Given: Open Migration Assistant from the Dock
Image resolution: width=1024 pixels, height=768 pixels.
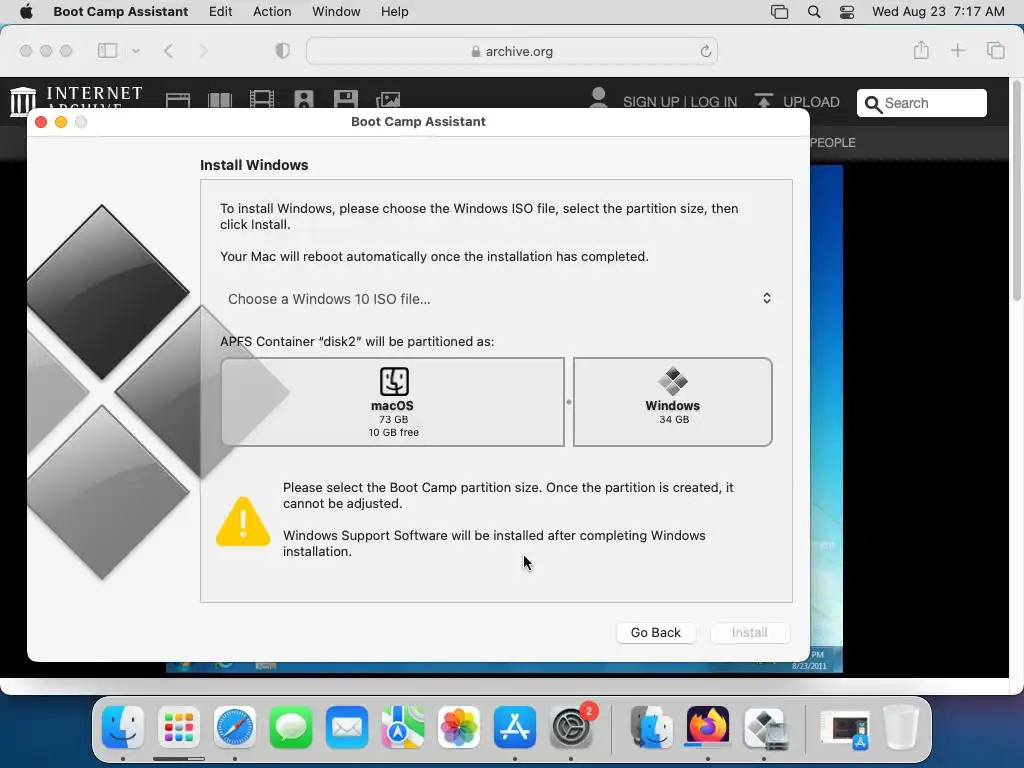Looking at the screenshot, I should (651, 727).
